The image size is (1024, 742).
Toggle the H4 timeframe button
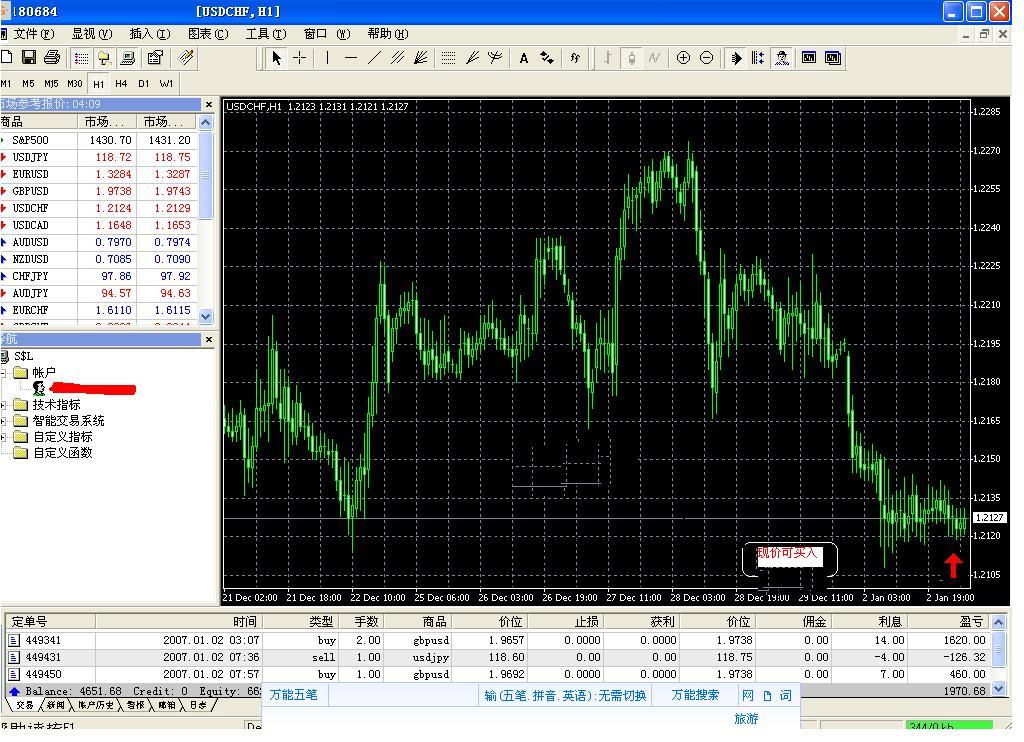121,84
